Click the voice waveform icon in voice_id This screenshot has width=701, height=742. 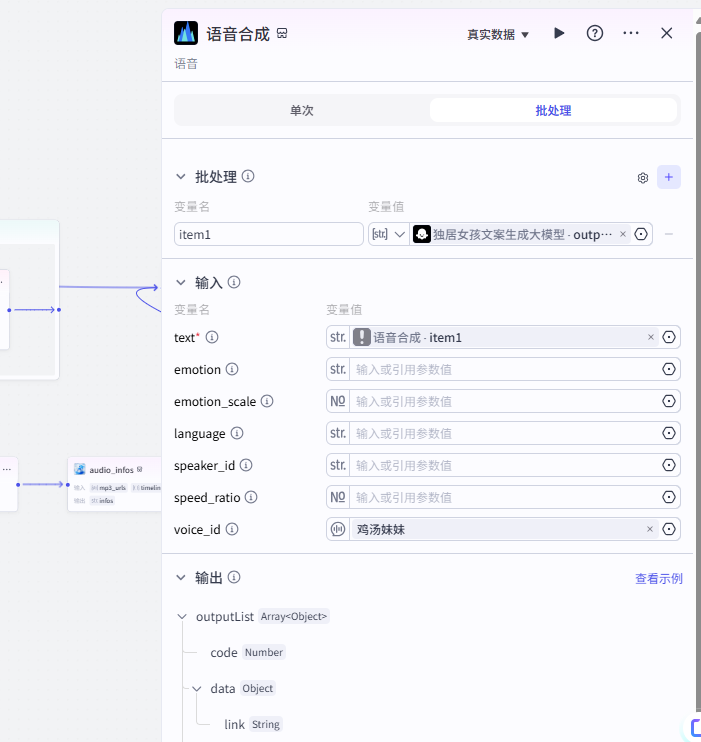pos(338,529)
